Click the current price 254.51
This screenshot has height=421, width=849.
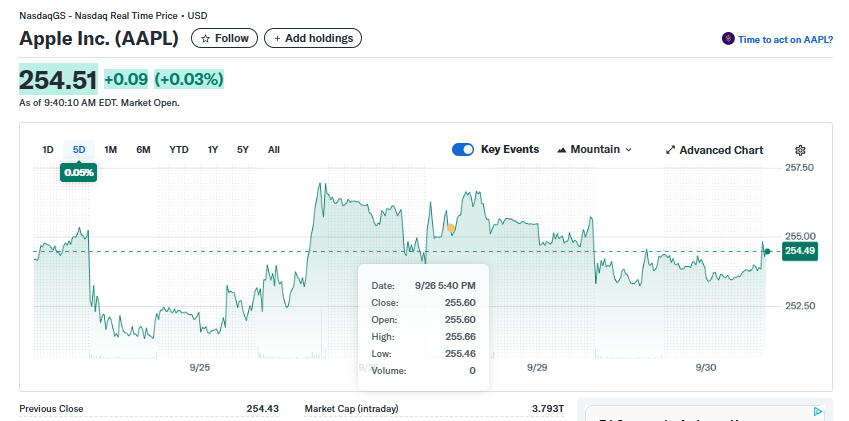click(58, 80)
